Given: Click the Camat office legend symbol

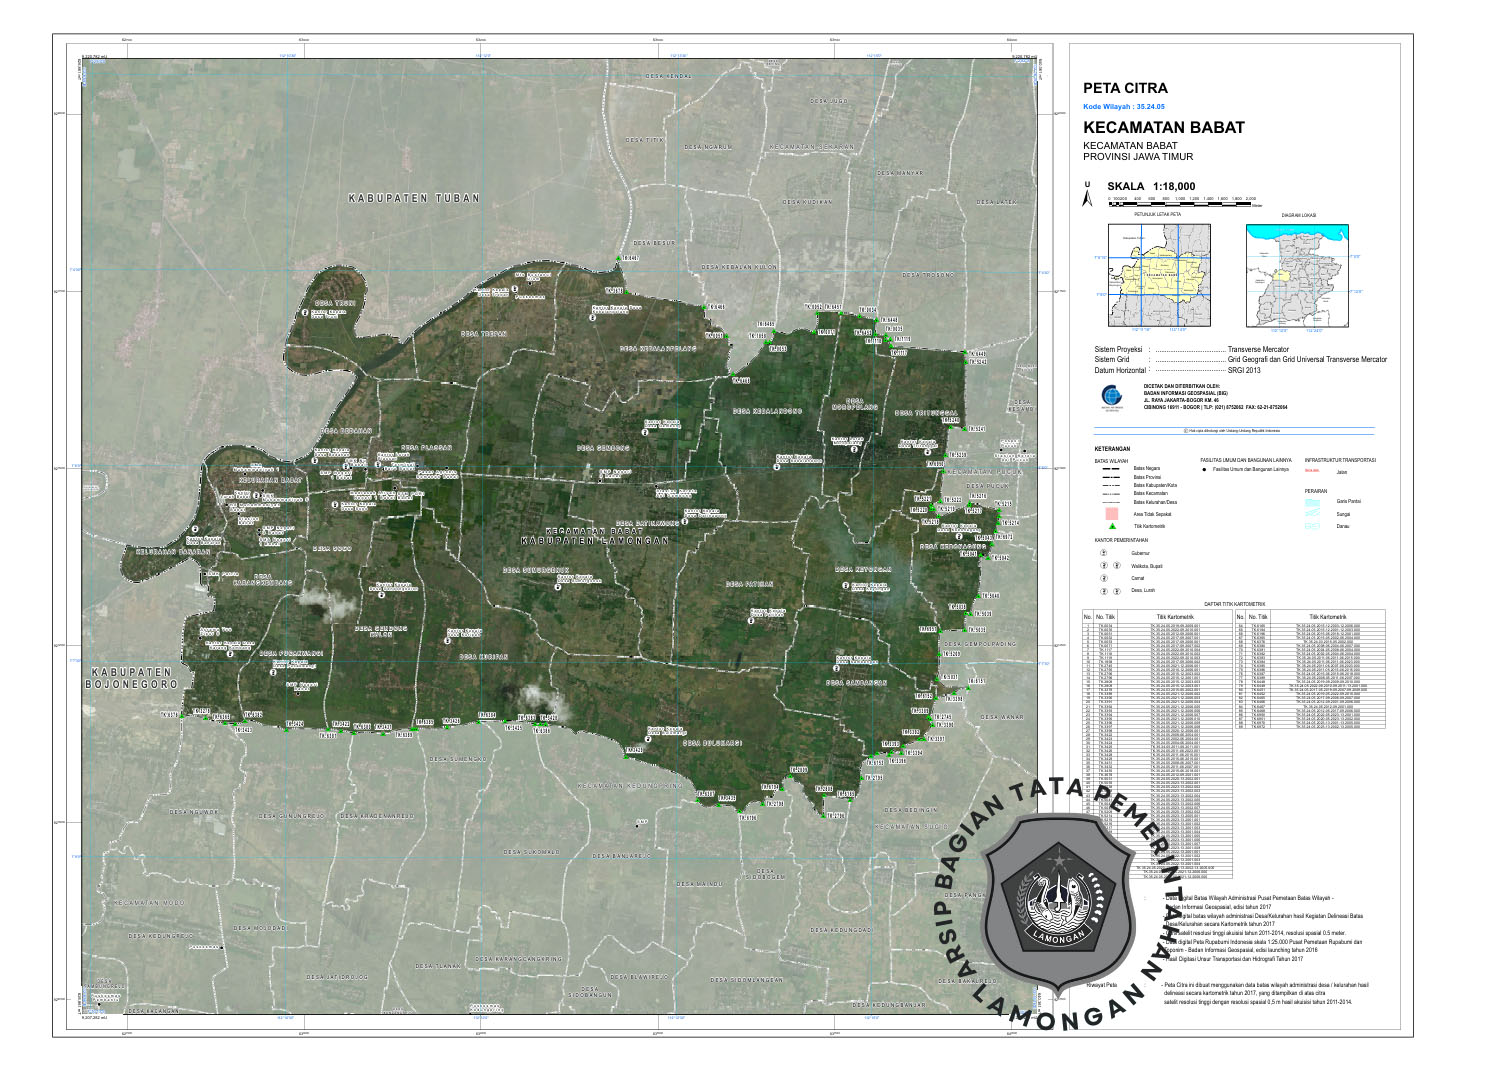Looking at the screenshot, I should click(1104, 578).
